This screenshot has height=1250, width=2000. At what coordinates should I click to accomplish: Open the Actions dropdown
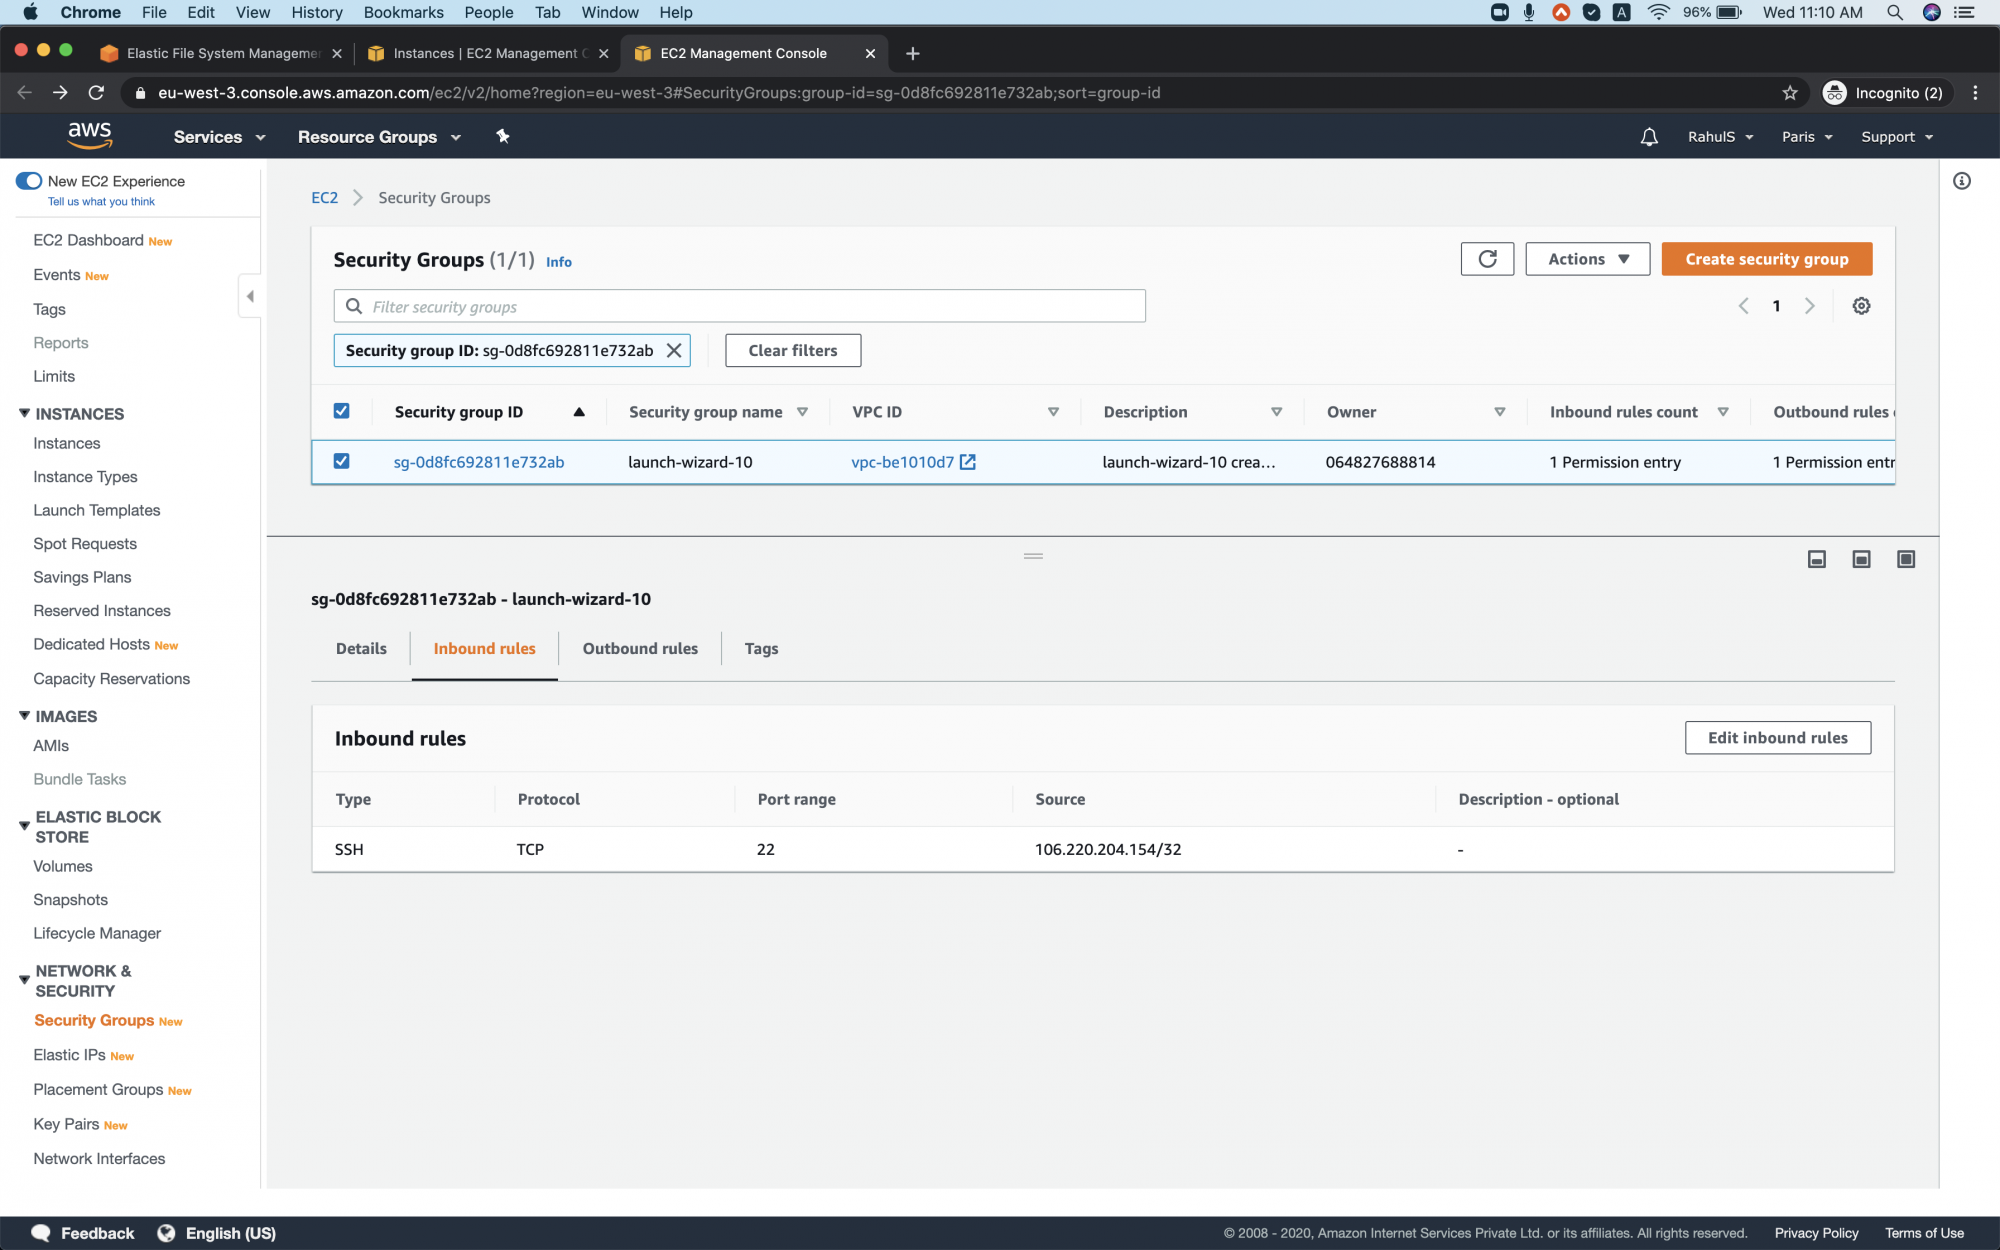pyautogui.click(x=1587, y=258)
